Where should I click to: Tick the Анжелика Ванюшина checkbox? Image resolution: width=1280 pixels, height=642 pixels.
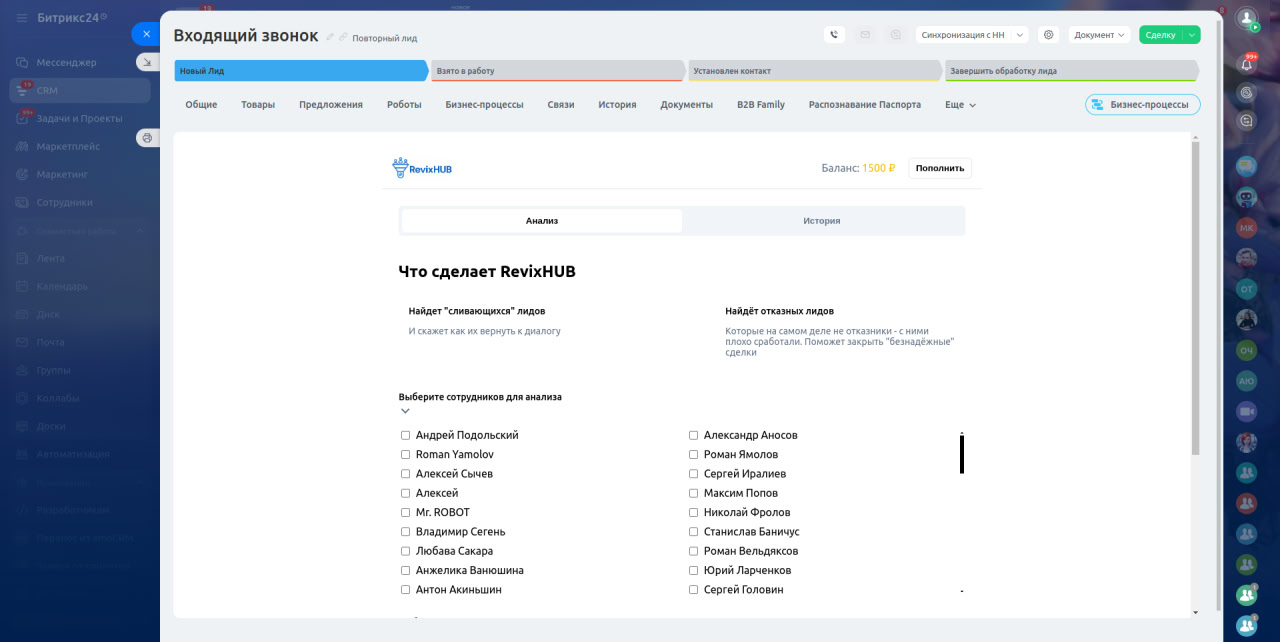405,571
